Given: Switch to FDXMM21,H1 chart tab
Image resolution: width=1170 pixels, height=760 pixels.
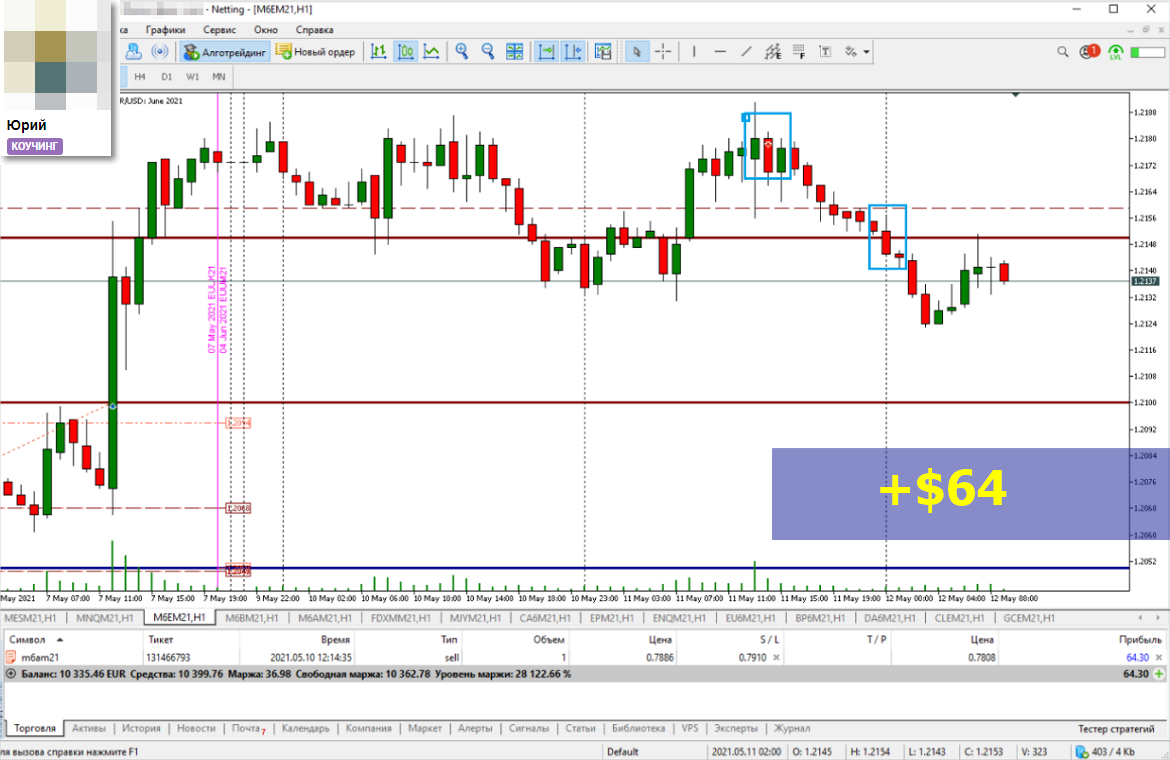Looking at the screenshot, I should [400, 618].
